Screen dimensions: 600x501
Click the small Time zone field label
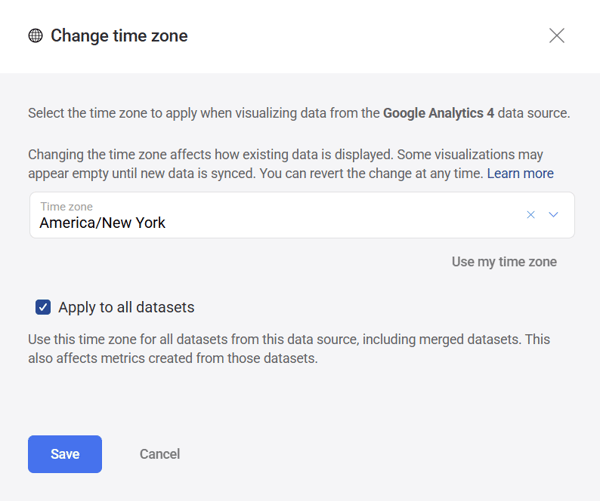pyautogui.click(x=66, y=206)
